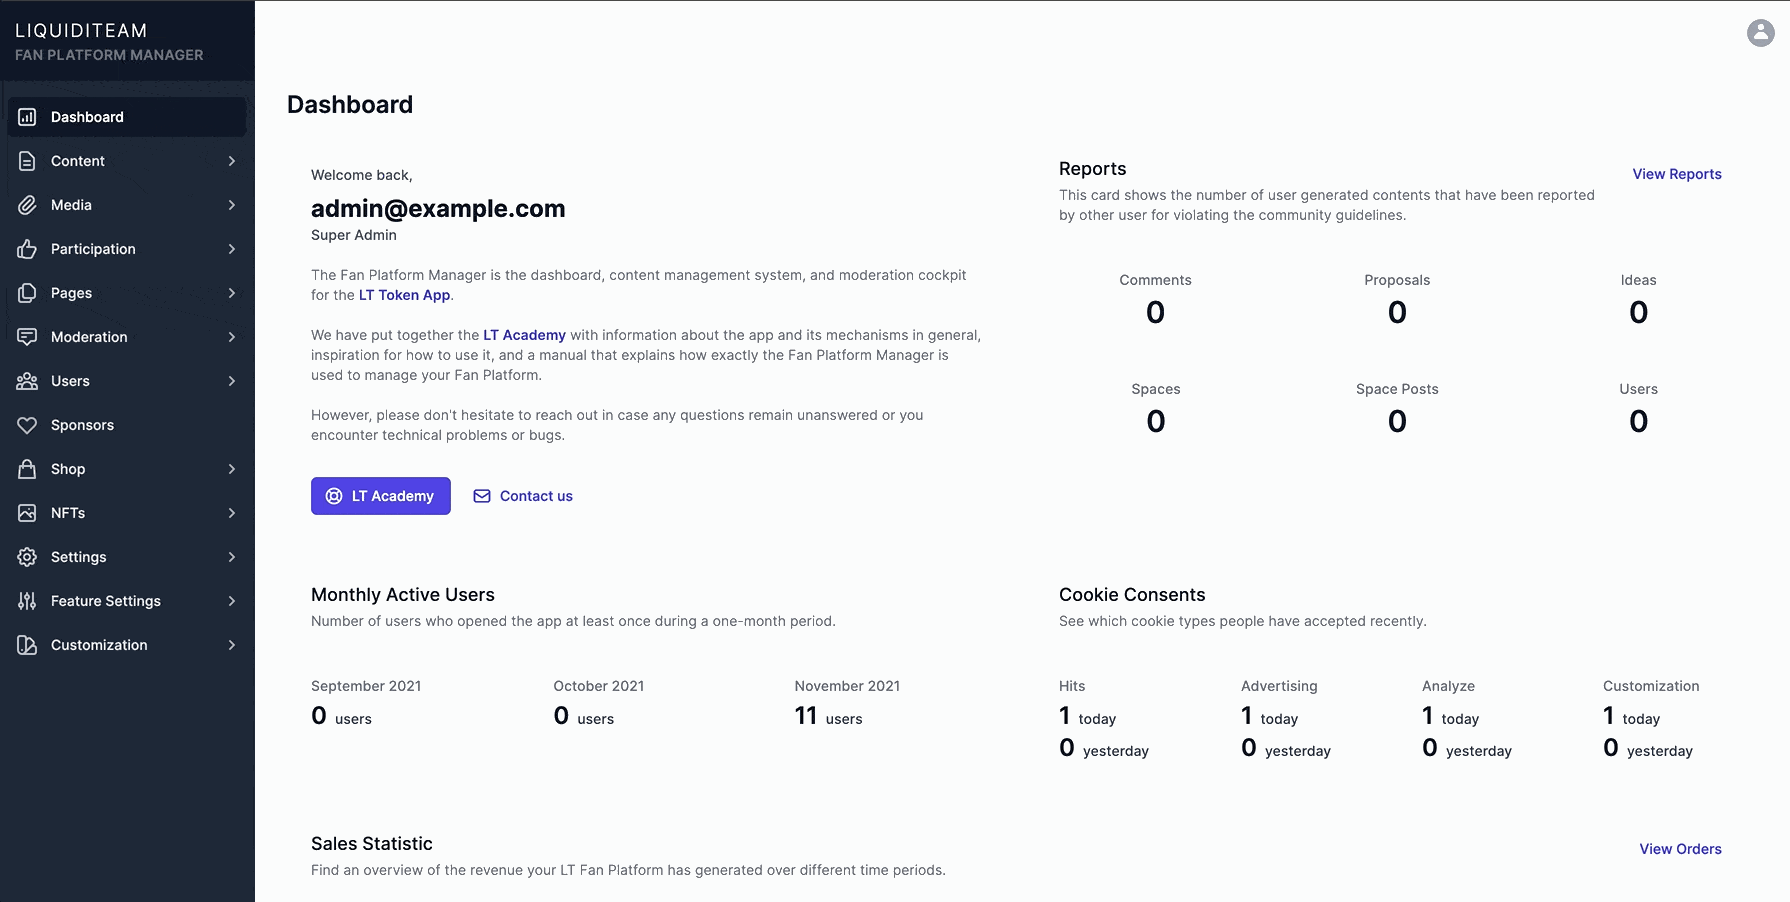Select Pages in the sidebar

(x=70, y=293)
